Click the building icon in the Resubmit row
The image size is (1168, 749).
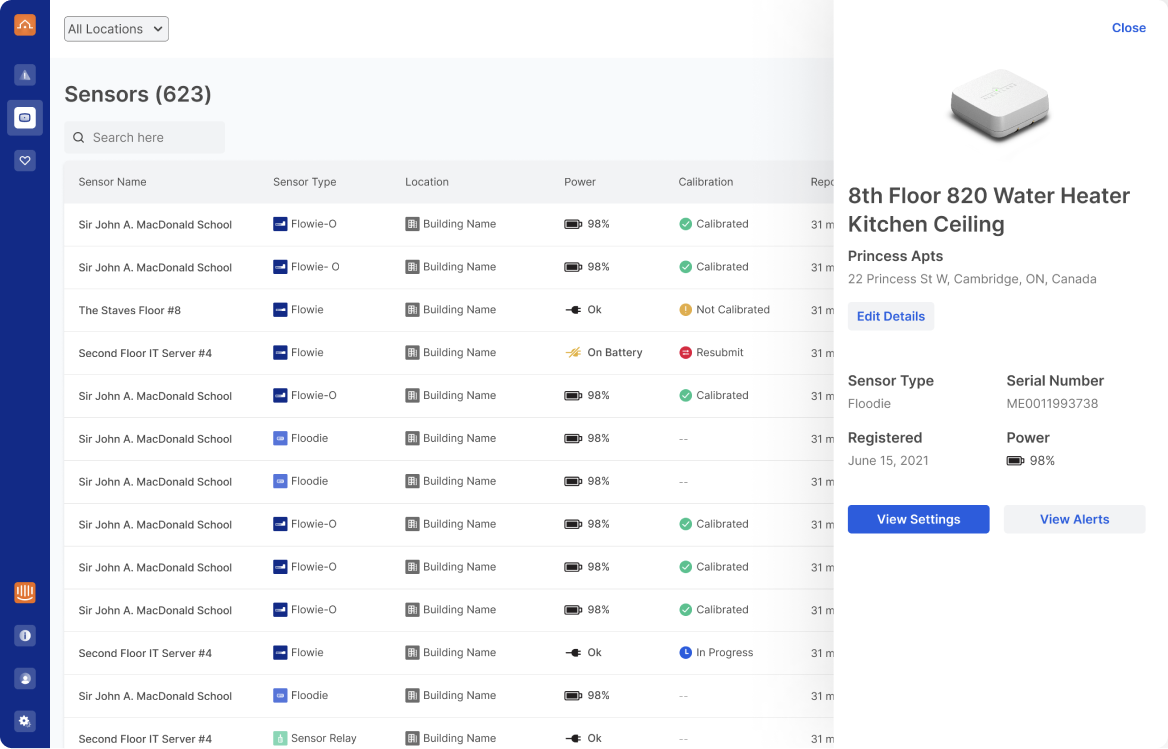coord(412,353)
